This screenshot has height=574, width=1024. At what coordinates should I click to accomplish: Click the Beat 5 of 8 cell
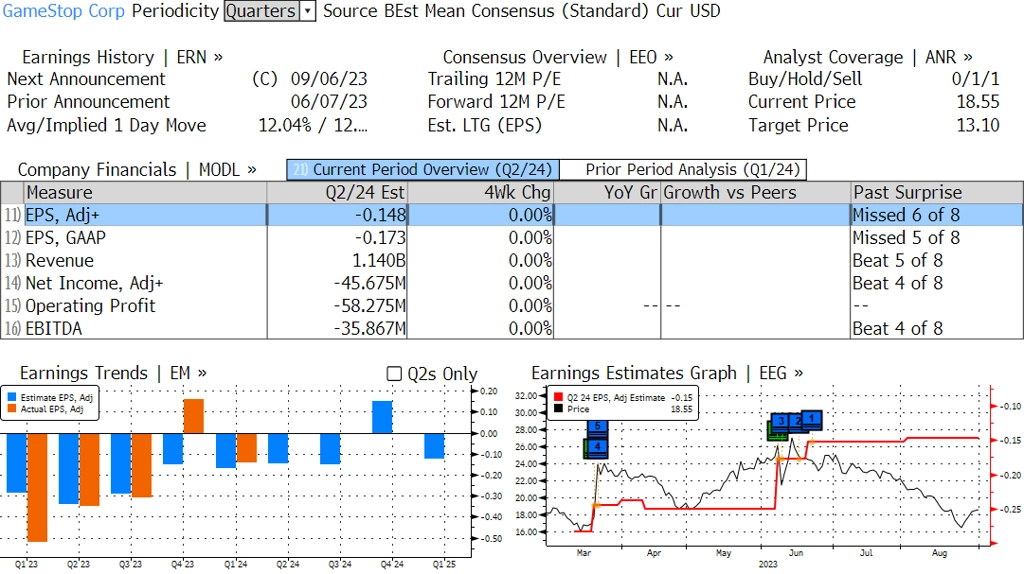click(897, 261)
